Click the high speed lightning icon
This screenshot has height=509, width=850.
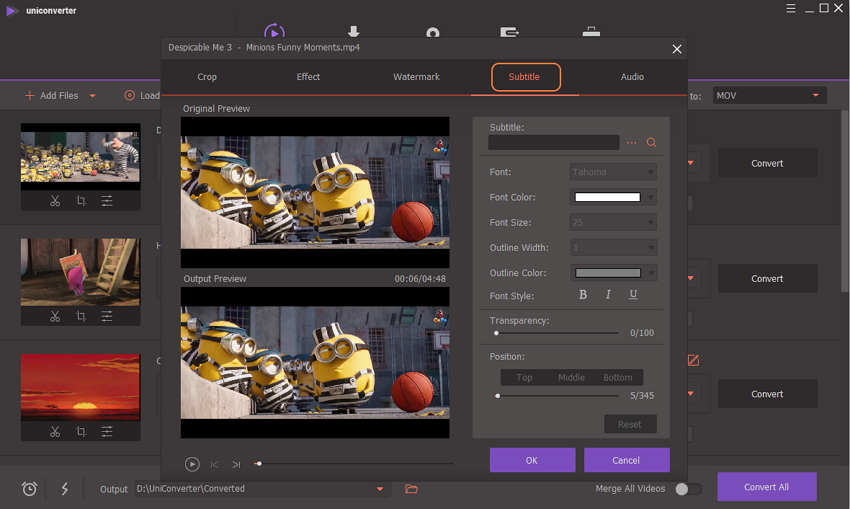[65, 489]
